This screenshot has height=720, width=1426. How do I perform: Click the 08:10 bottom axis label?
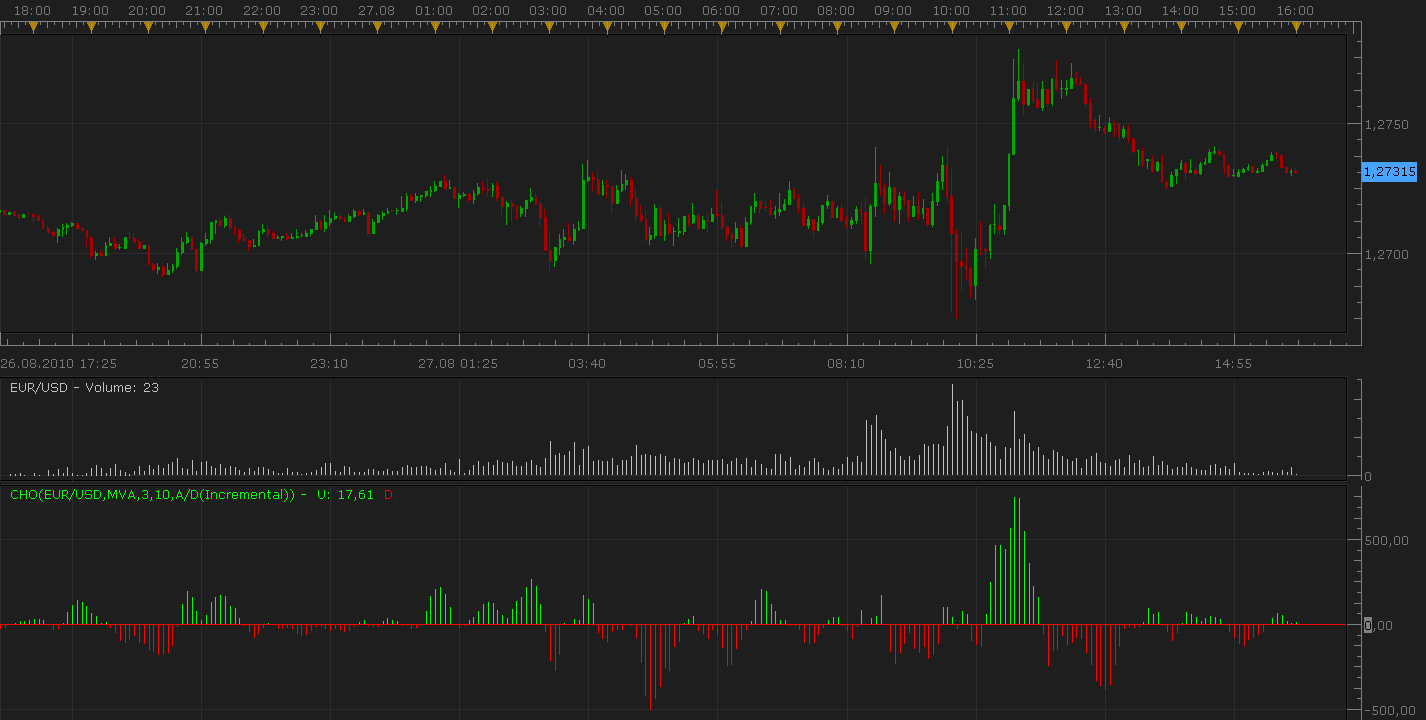pyautogui.click(x=846, y=364)
